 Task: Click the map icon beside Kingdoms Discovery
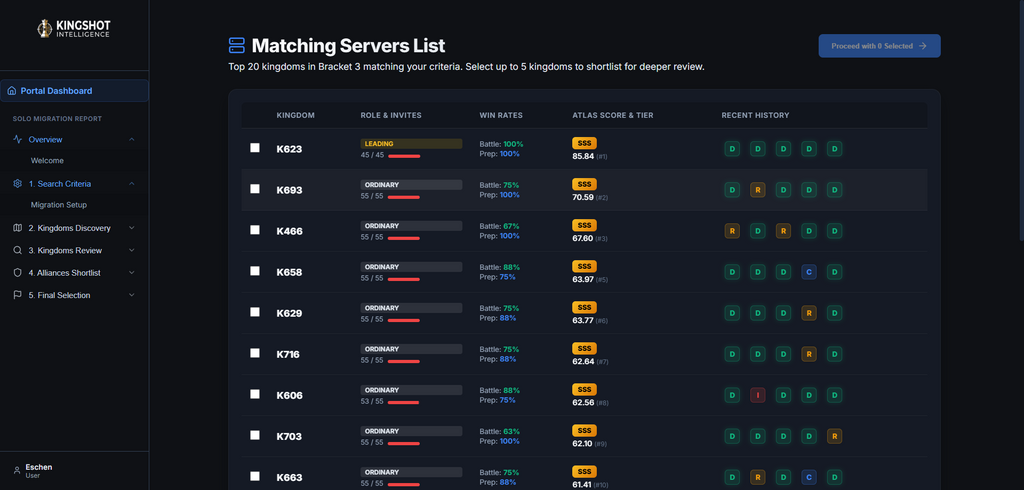18,228
